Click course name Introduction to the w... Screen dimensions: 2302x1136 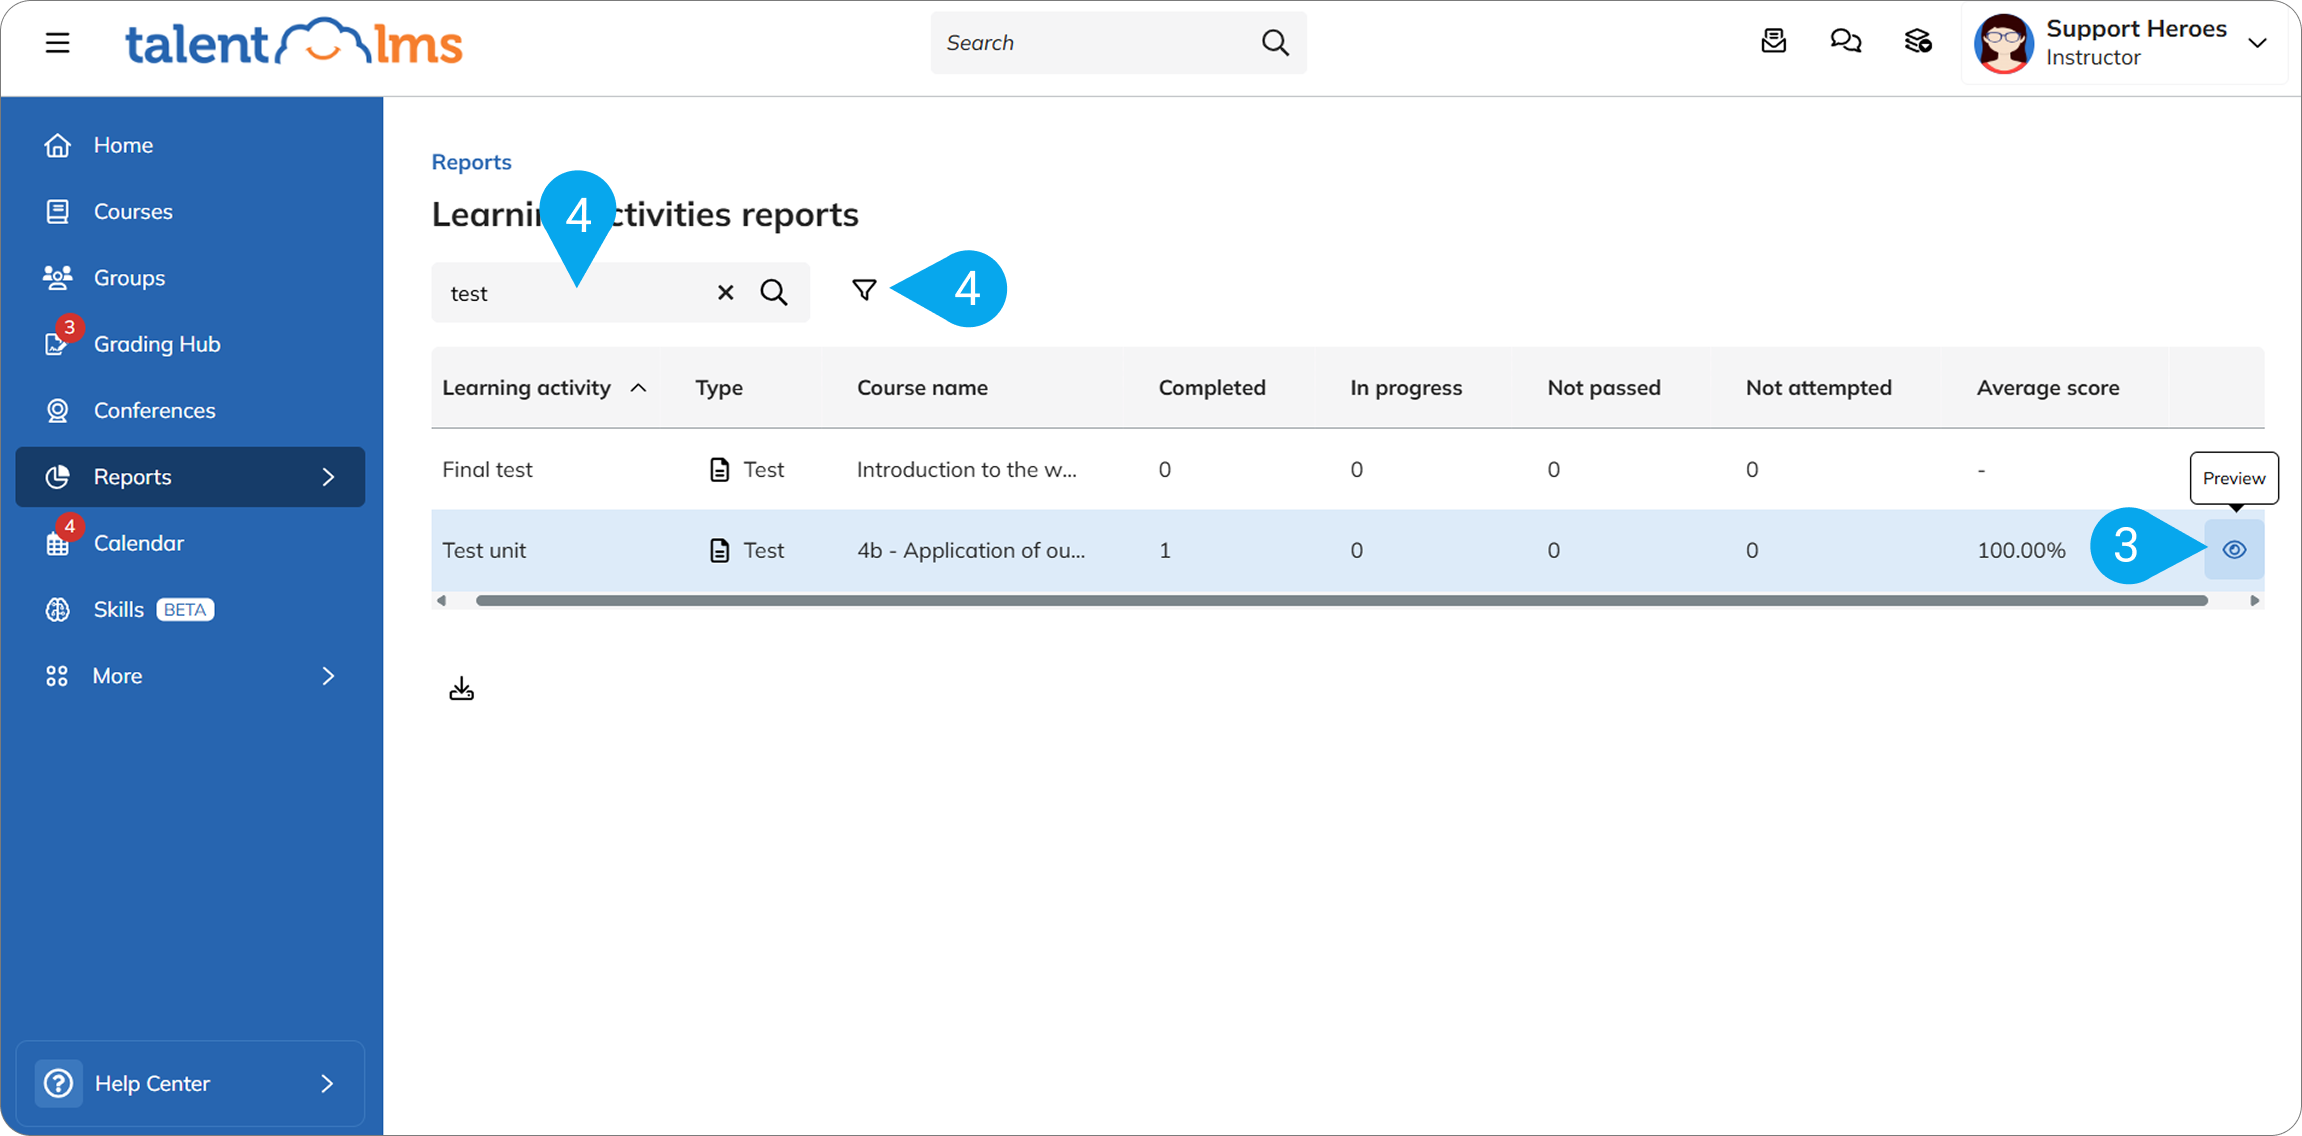967,469
